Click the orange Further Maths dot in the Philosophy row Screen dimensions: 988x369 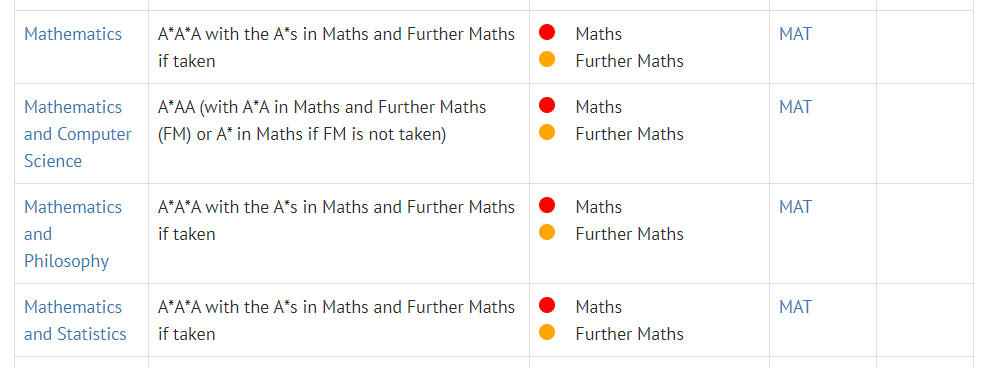click(547, 232)
